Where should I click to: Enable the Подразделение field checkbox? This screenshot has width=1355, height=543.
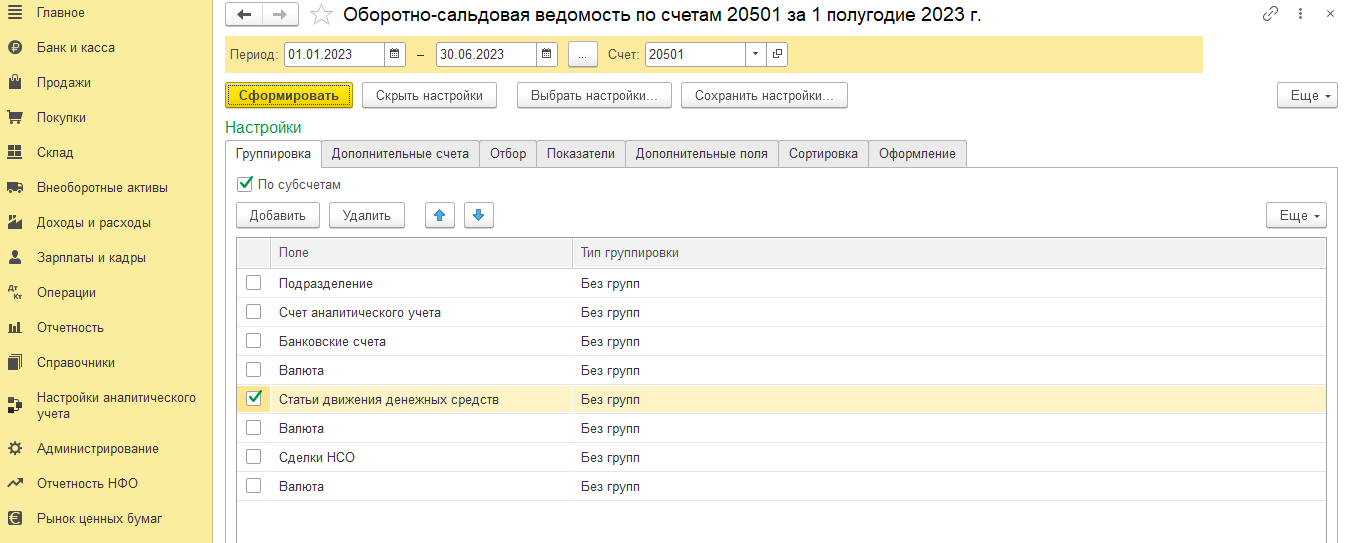tap(254, 283)
